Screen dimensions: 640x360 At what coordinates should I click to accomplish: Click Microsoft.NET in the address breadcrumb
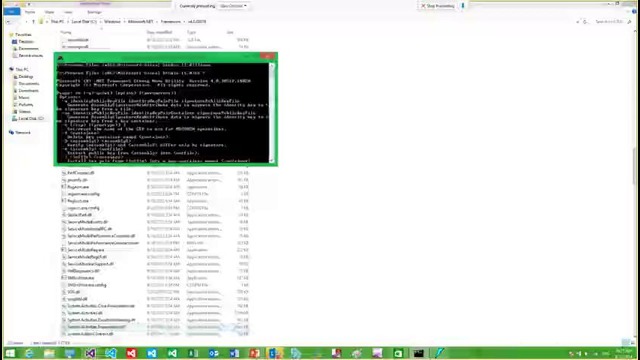(140, 22)
